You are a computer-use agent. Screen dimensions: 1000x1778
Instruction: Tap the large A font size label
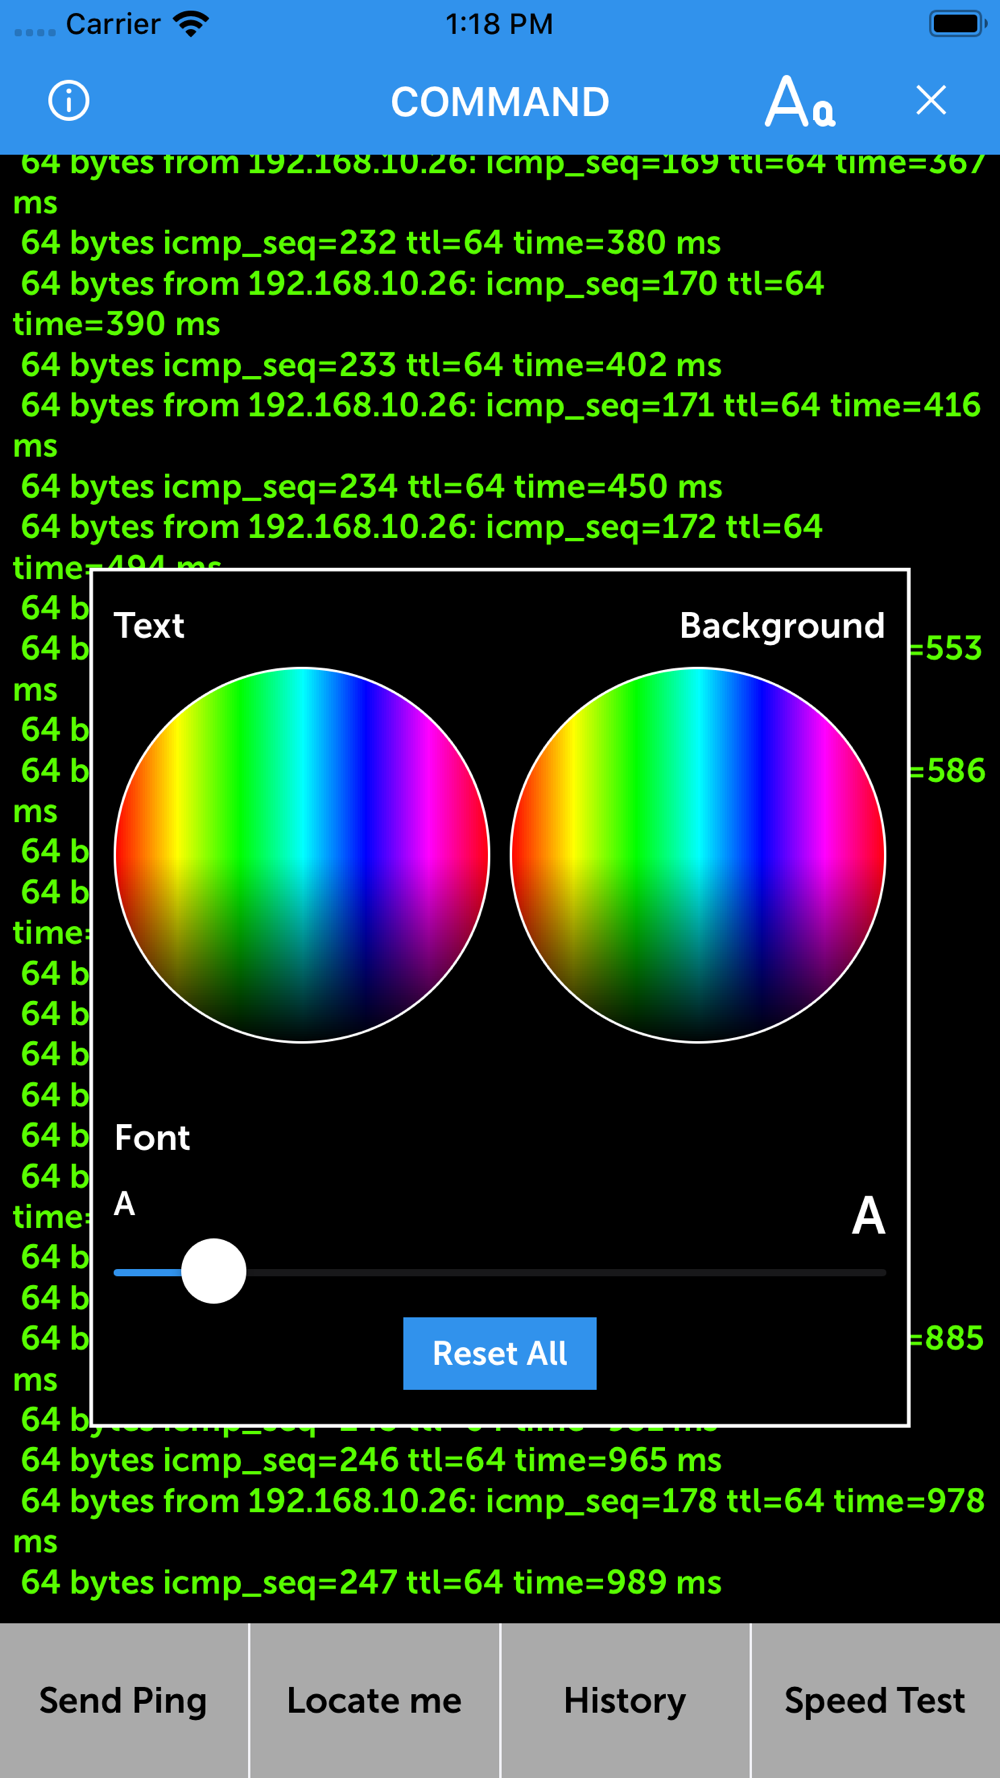(x=868, y=1216)
